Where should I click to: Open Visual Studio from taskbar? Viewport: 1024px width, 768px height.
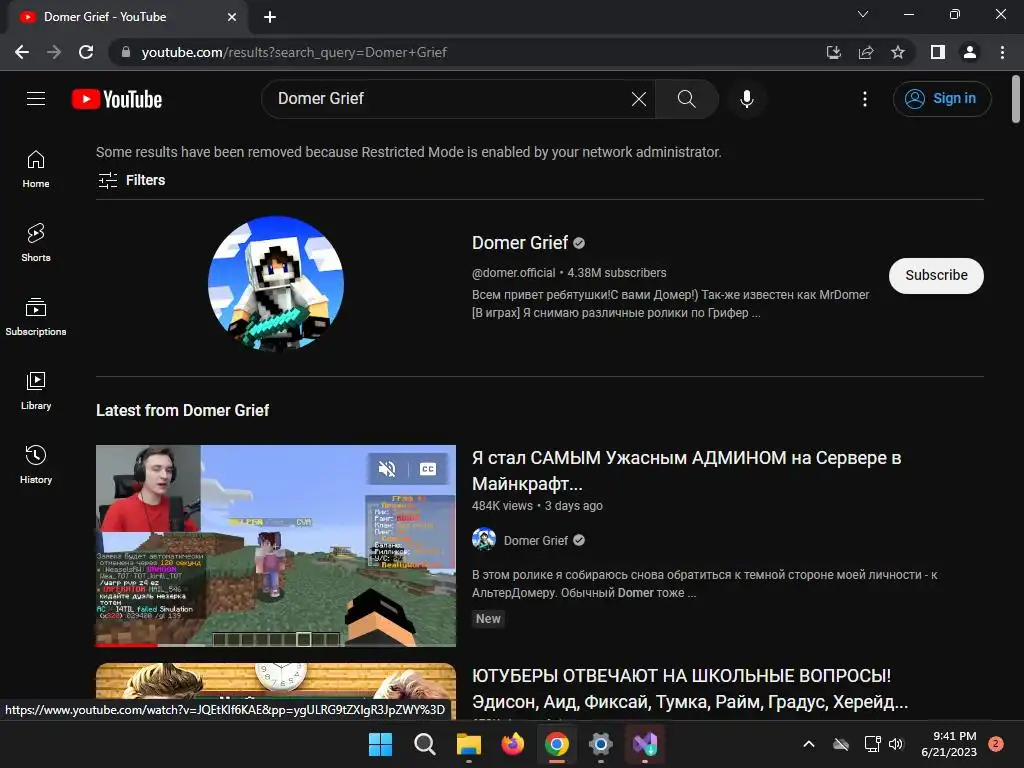645,744
